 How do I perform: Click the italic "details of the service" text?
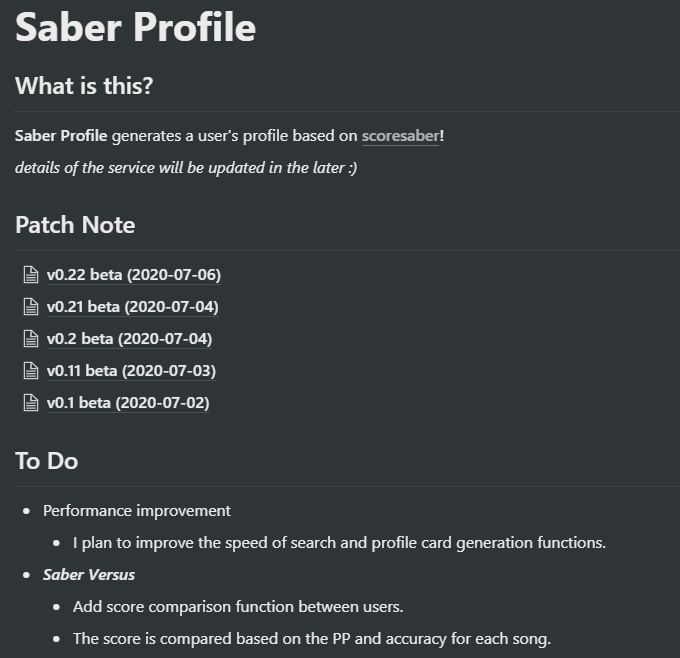pos(186,168)
